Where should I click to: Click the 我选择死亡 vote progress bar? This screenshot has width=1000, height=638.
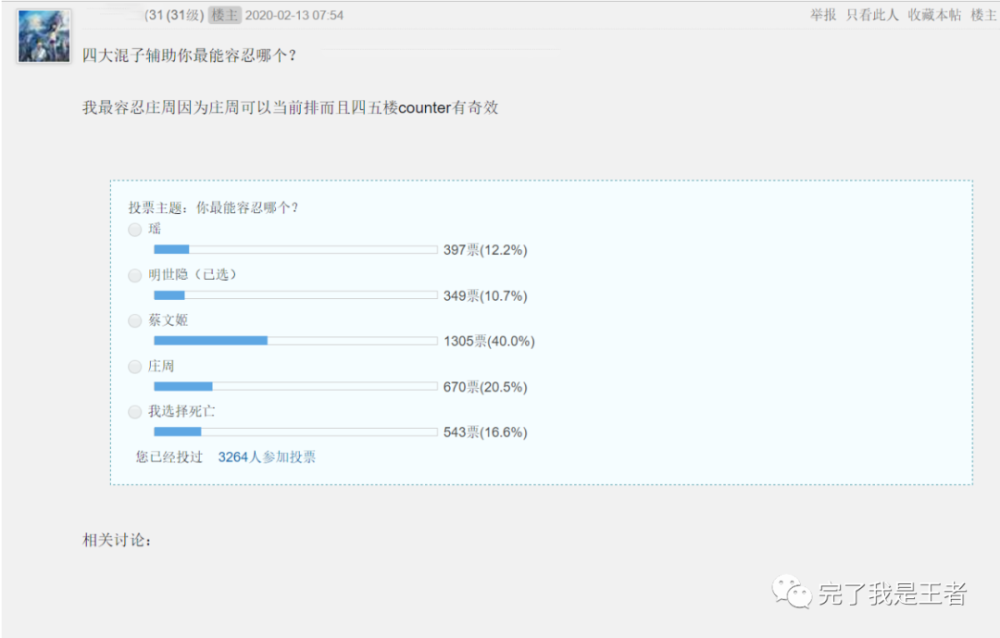295,432
